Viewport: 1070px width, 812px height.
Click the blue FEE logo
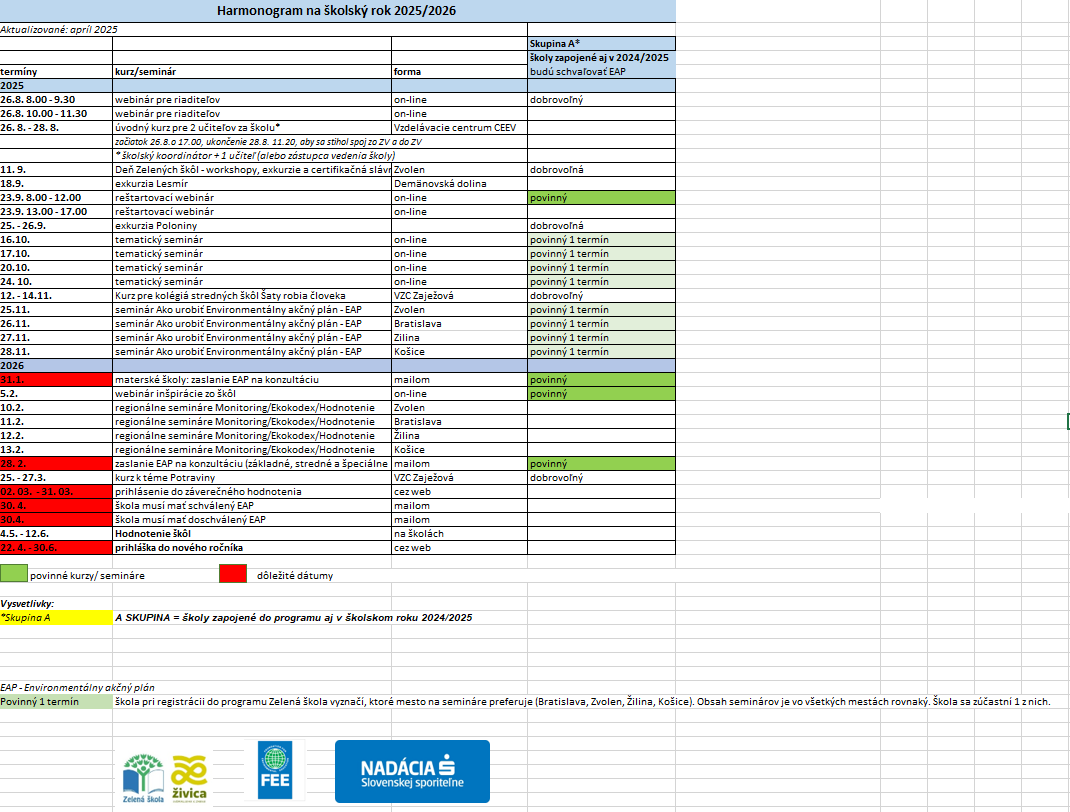pyautogui.click(x=275, y=770)
